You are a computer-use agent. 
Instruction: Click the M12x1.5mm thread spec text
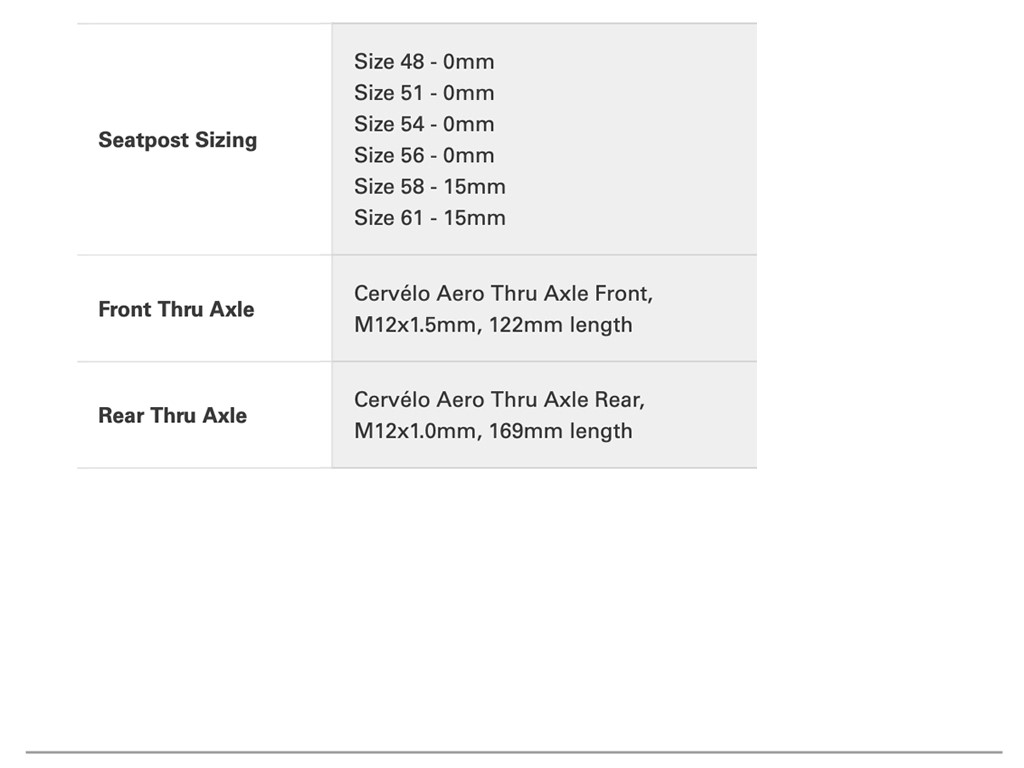point(415,325)
